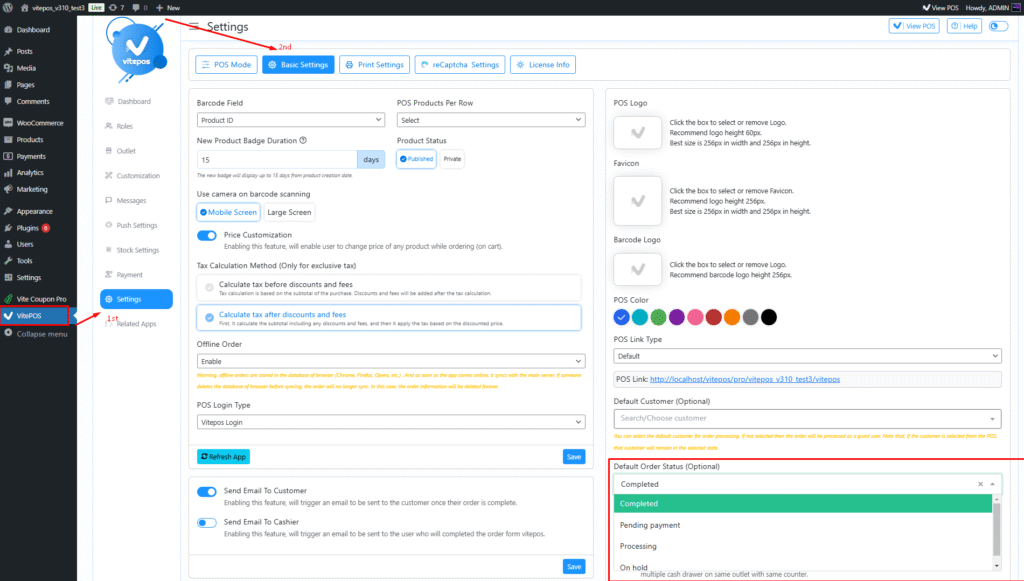Click the WordPress logo icon in admin bar

tap(8, 8)
